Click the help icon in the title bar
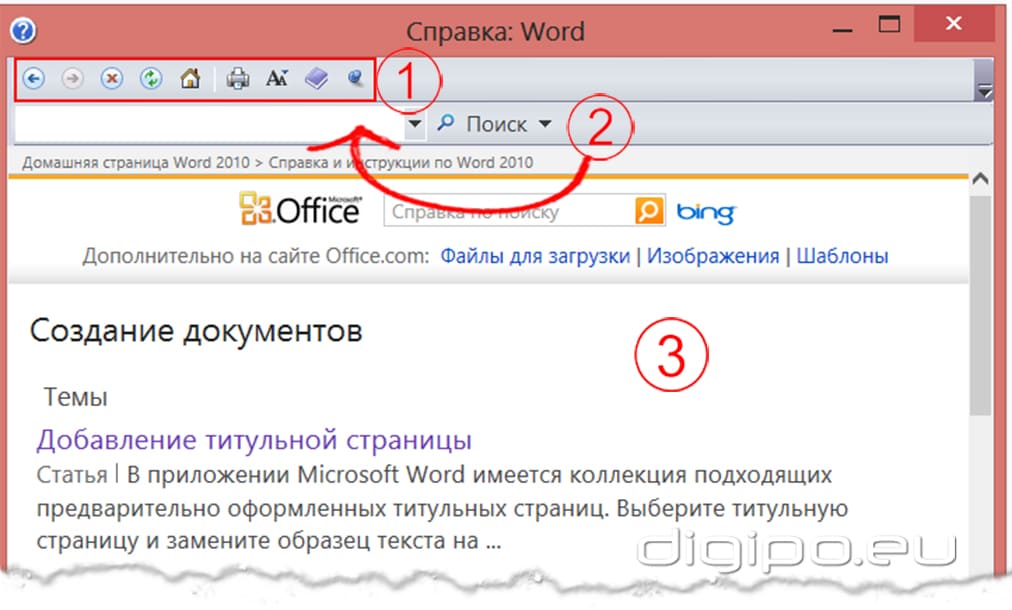The width and height of the screenshot is (1012, 610). pos(22,30)
